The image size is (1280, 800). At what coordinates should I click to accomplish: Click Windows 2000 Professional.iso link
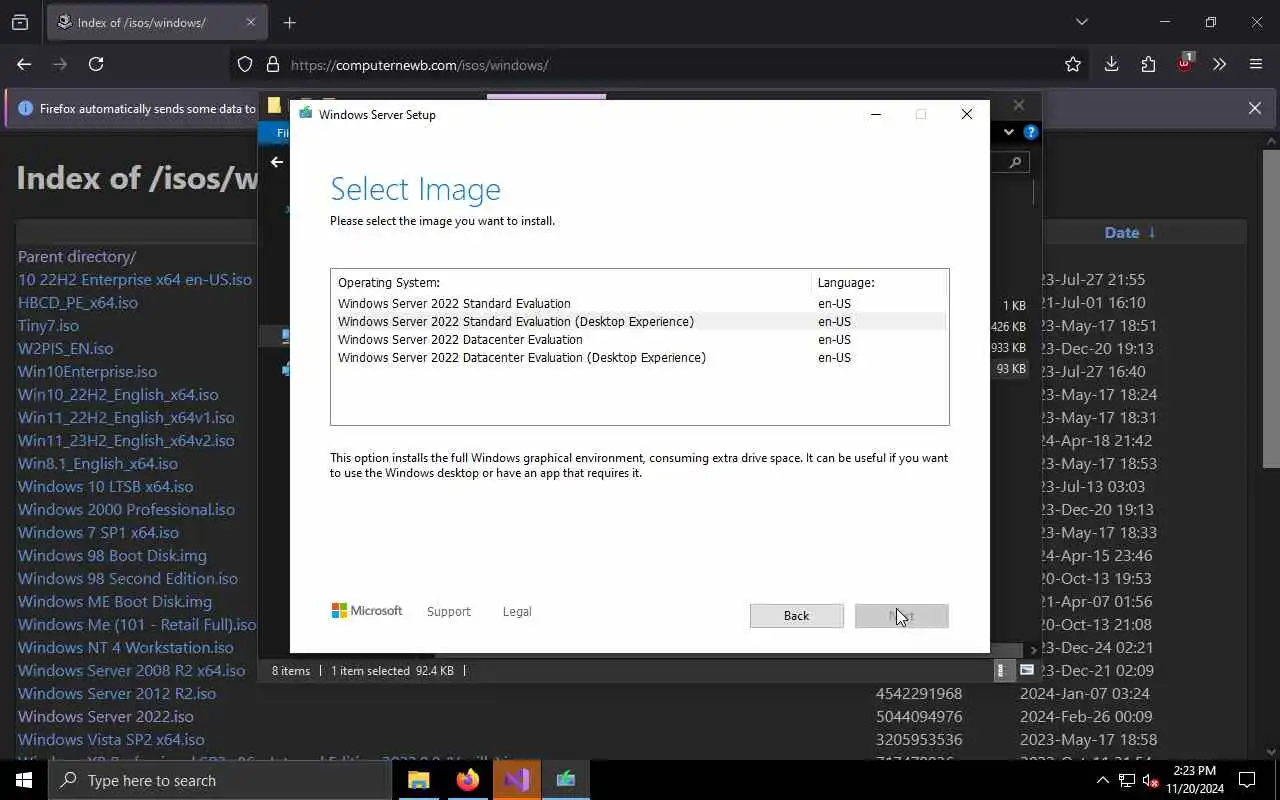(x=127, y=509)
